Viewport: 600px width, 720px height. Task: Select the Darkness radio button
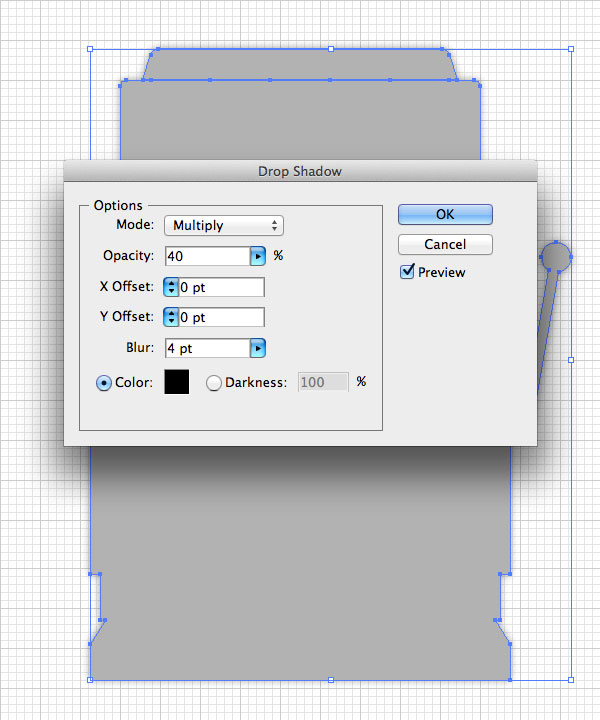tap(213, 383)
